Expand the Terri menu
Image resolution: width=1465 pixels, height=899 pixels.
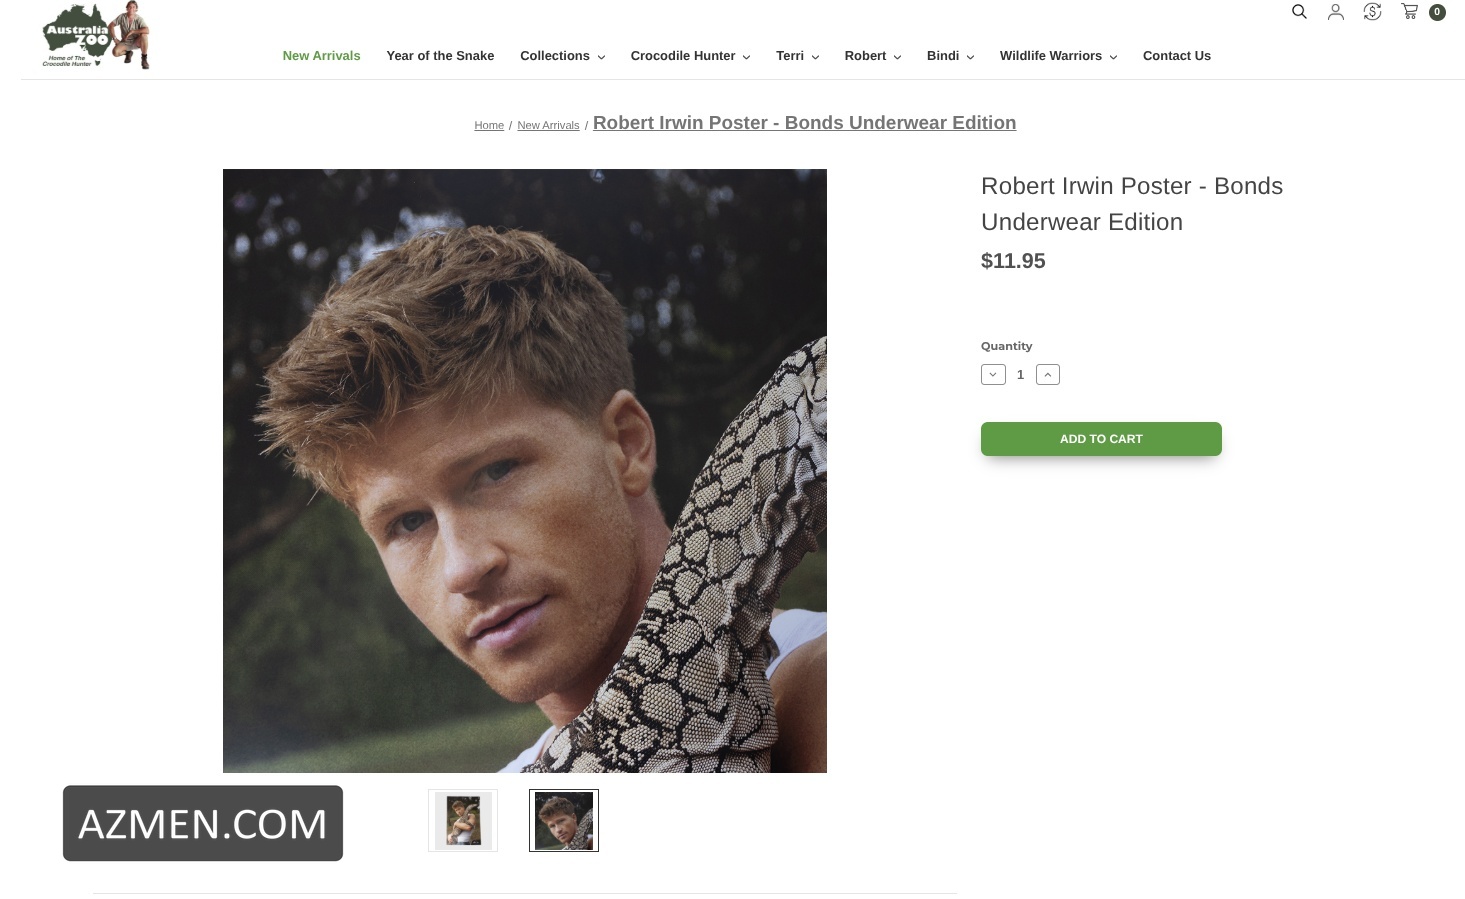[x=797, y=56]
